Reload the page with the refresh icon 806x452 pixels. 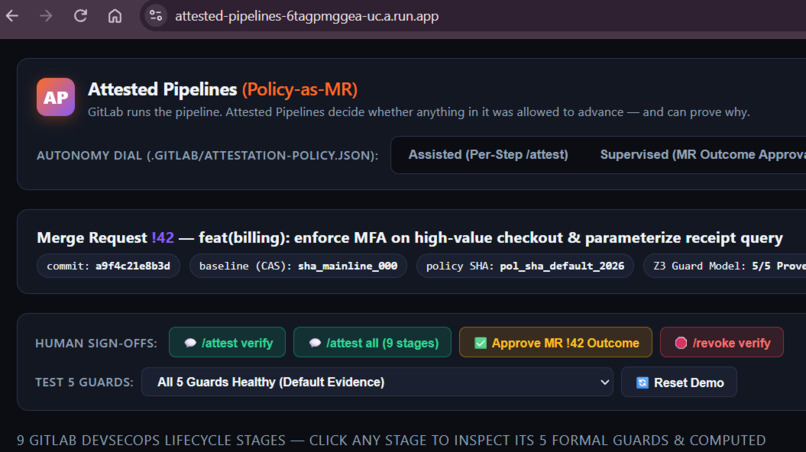coord(80,16)
